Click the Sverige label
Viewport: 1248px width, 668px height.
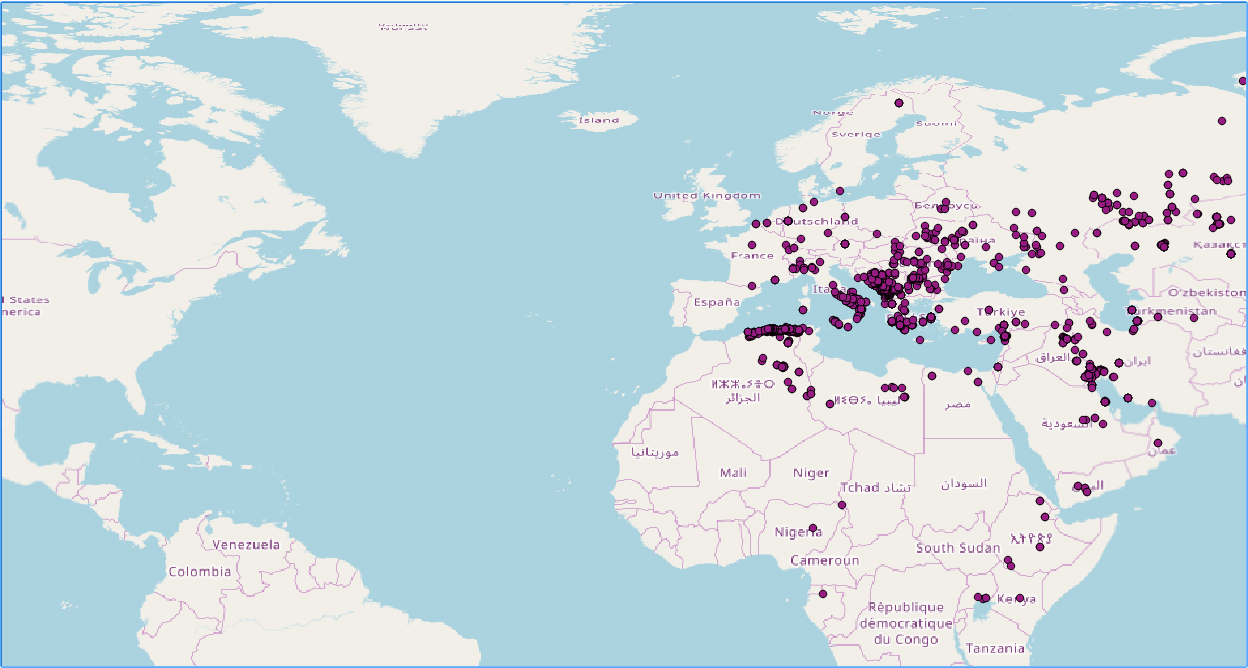(x=857, y=134)
